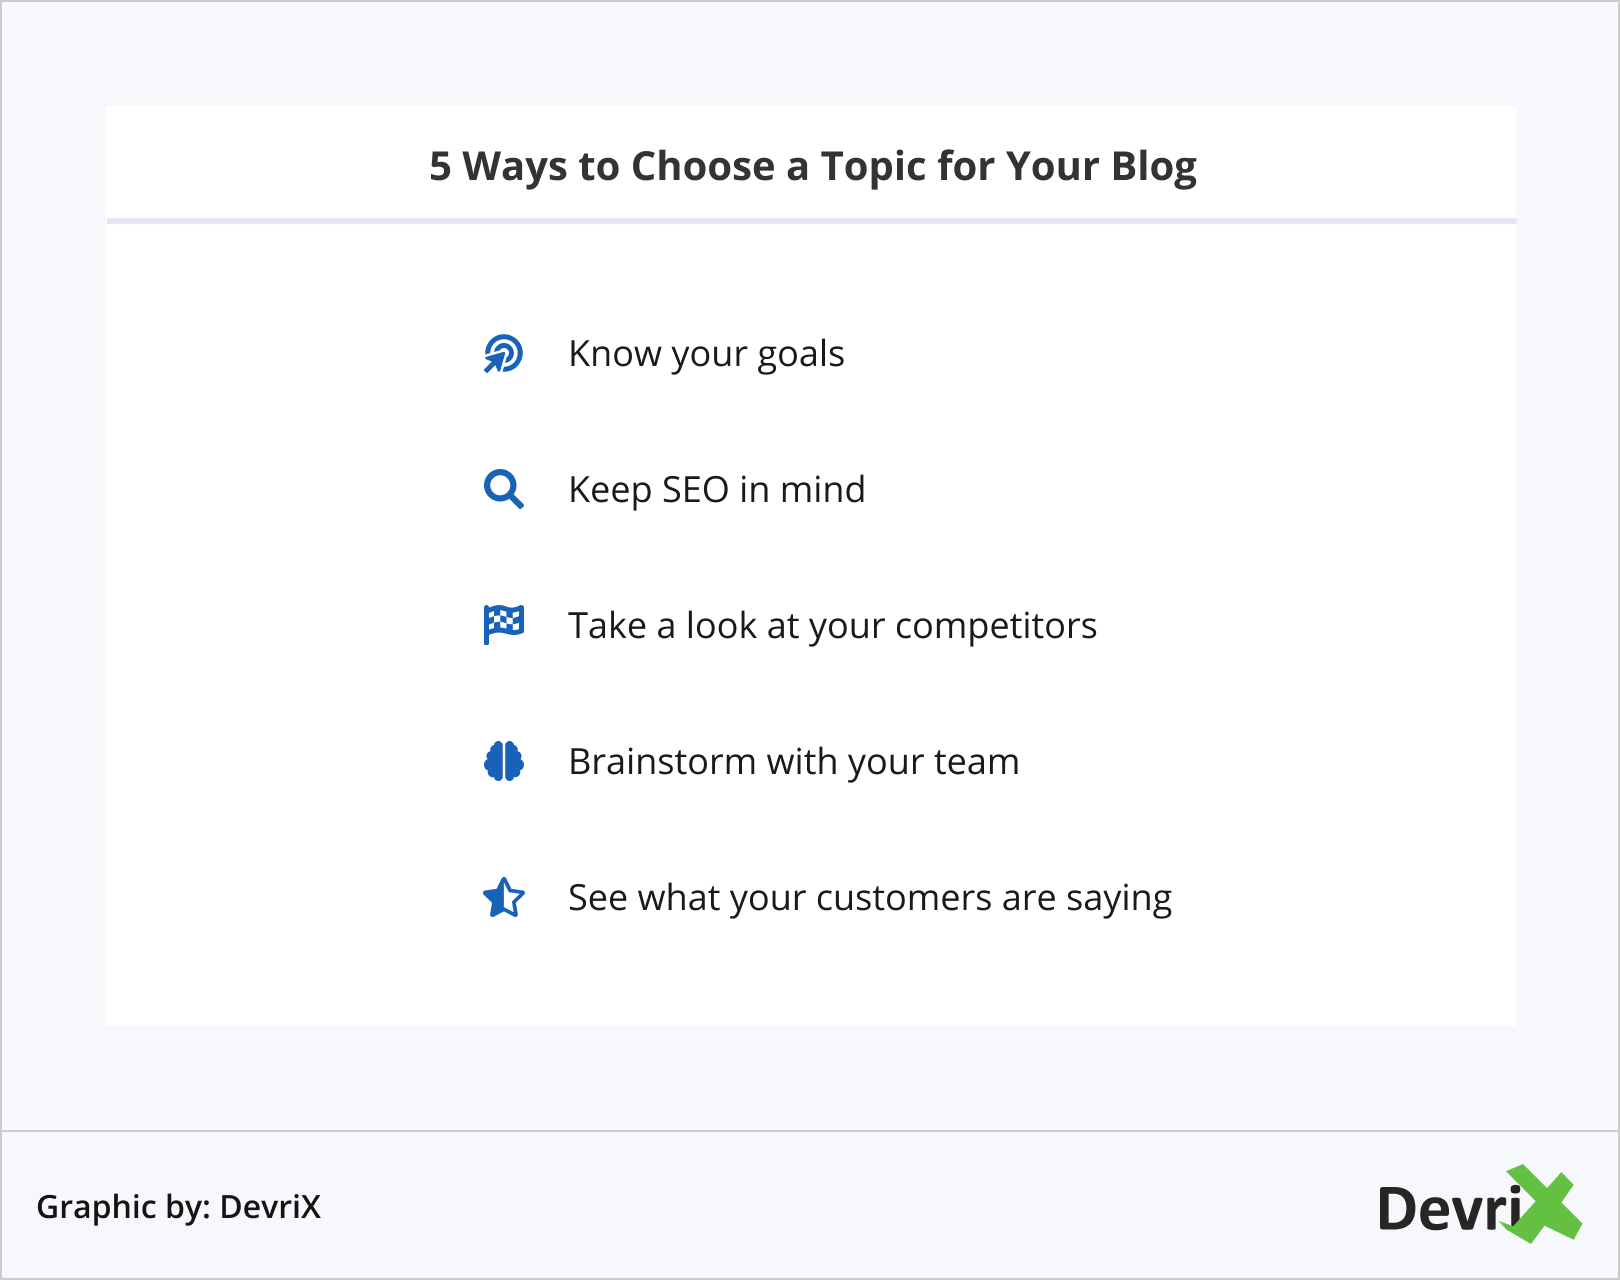Click the word 'competitors' in the third item
Image resolution: width=1620 pixels, height=1280 pixels.
pyautogui.click(x=995, y=626)
